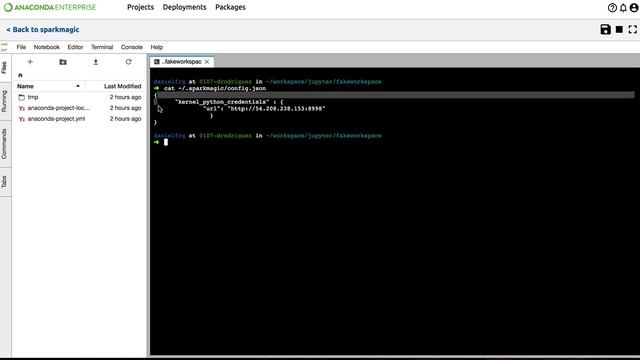
Task: Switch to the Tabs sidebar tab
Action: 4,182
